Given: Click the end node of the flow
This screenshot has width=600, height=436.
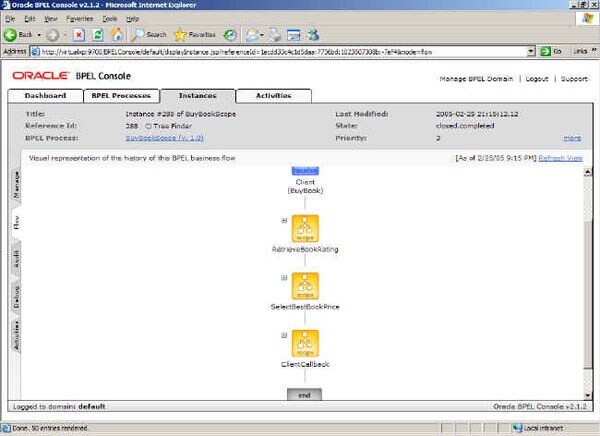Looking at the screenshot, I should (304, 395).
